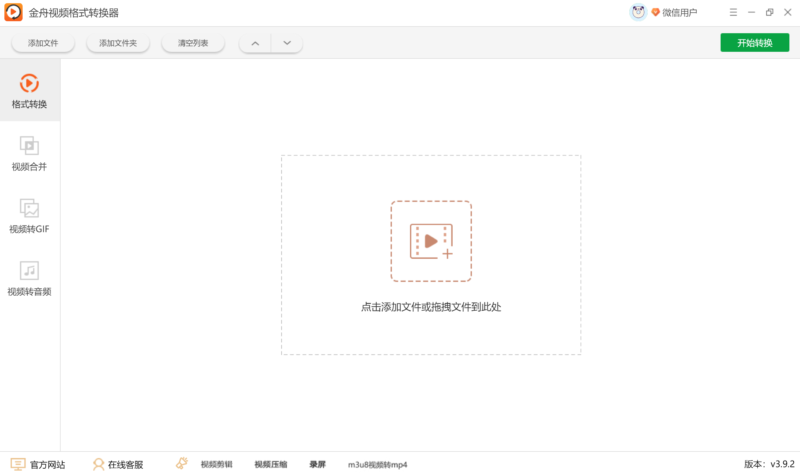Move the file up with up chevron
Image resolution: width=800 pixels, height=474 pixels.
pos(255,43)
